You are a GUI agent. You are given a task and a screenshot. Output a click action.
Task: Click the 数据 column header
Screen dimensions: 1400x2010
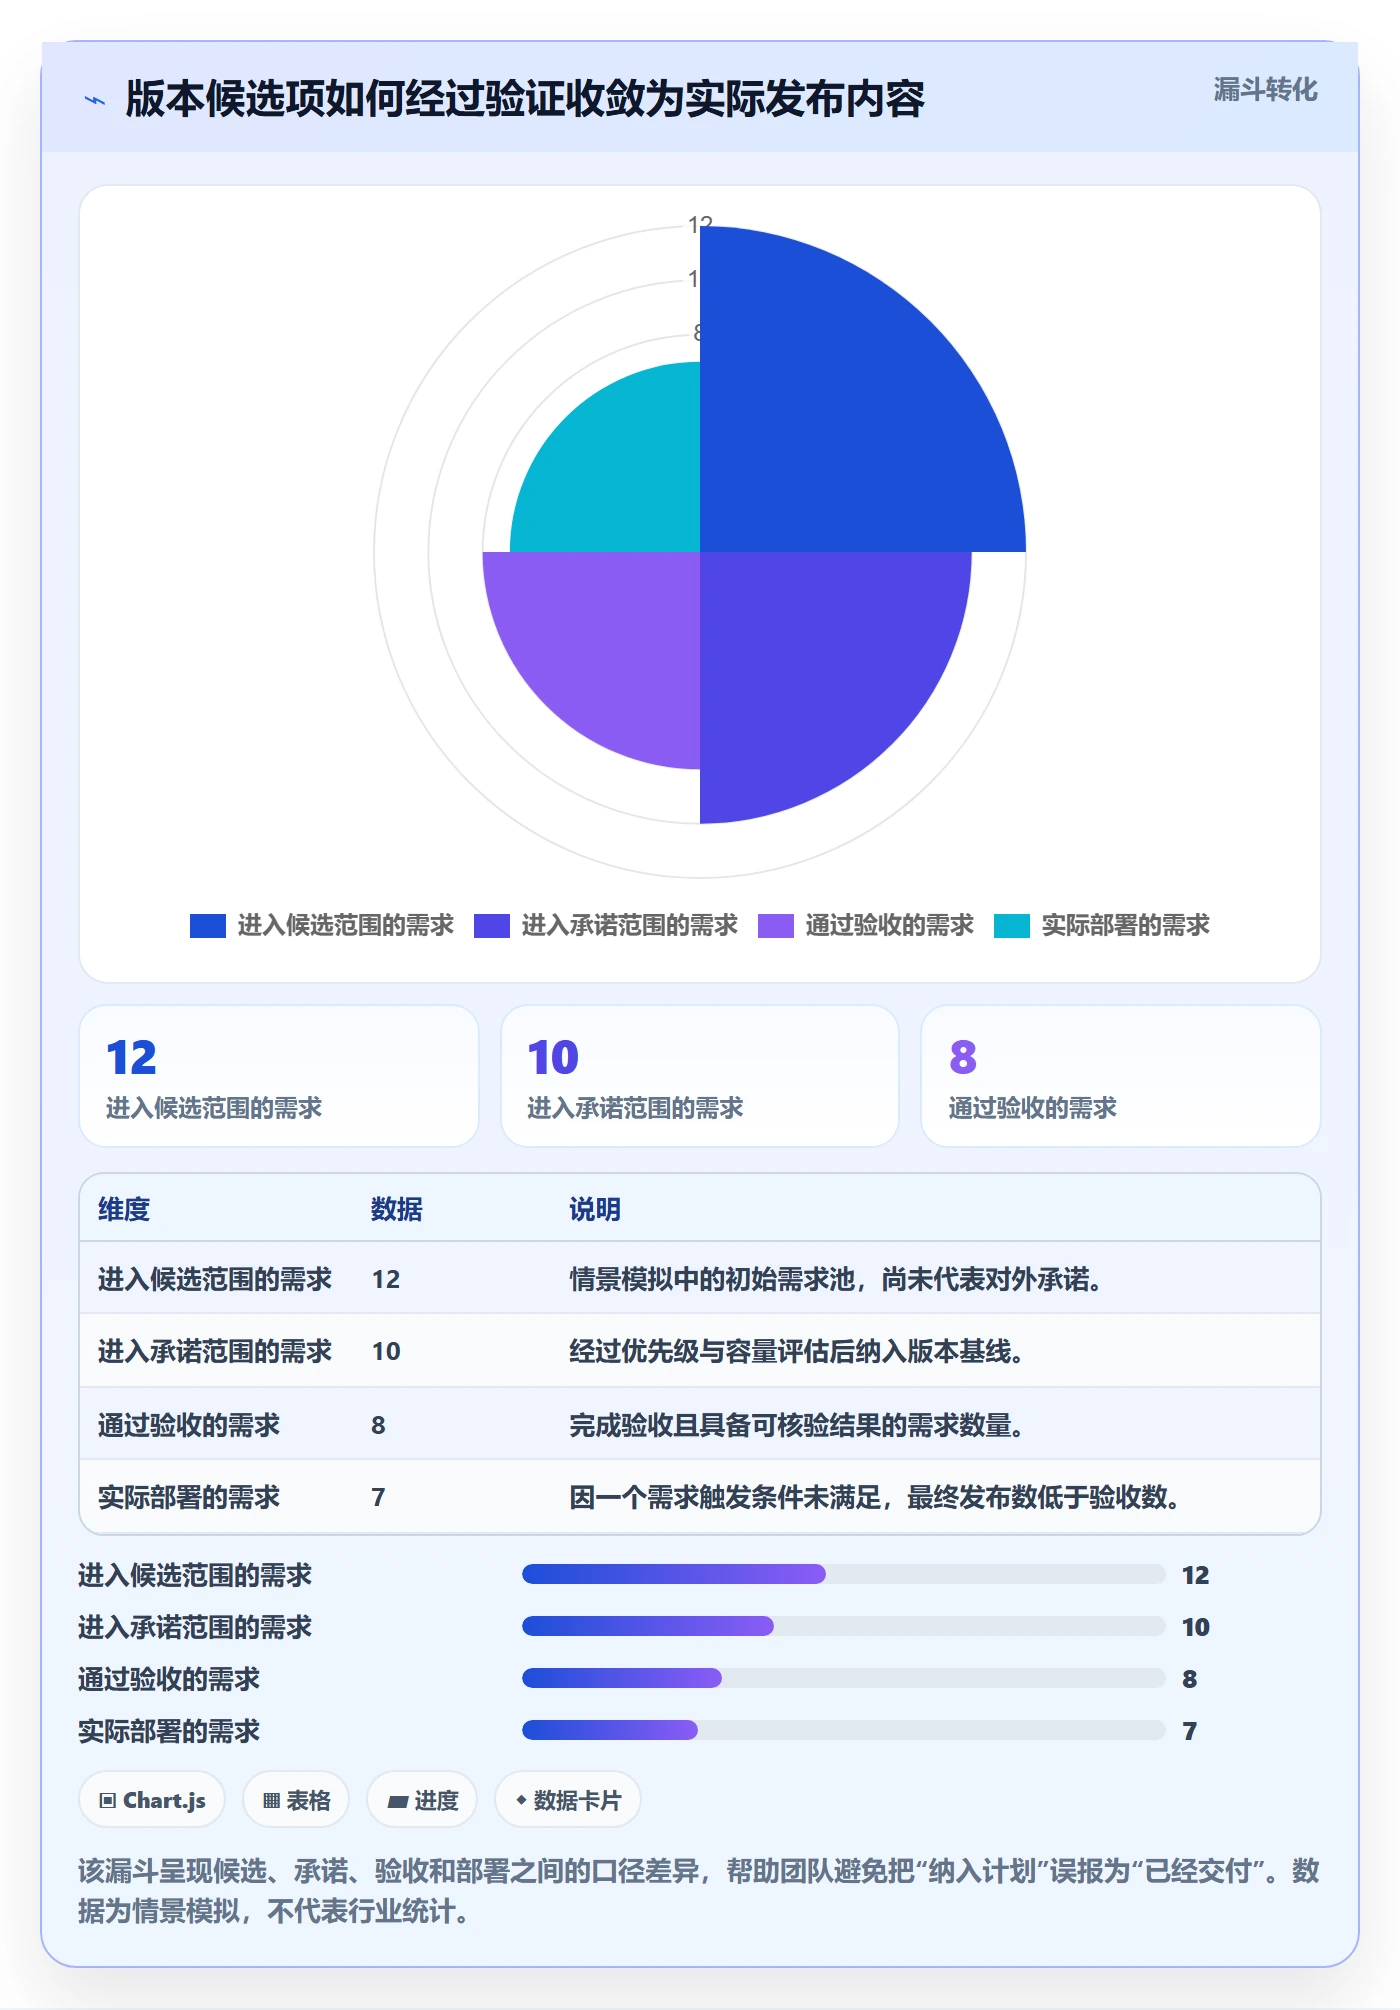[x=397, y=1209]
